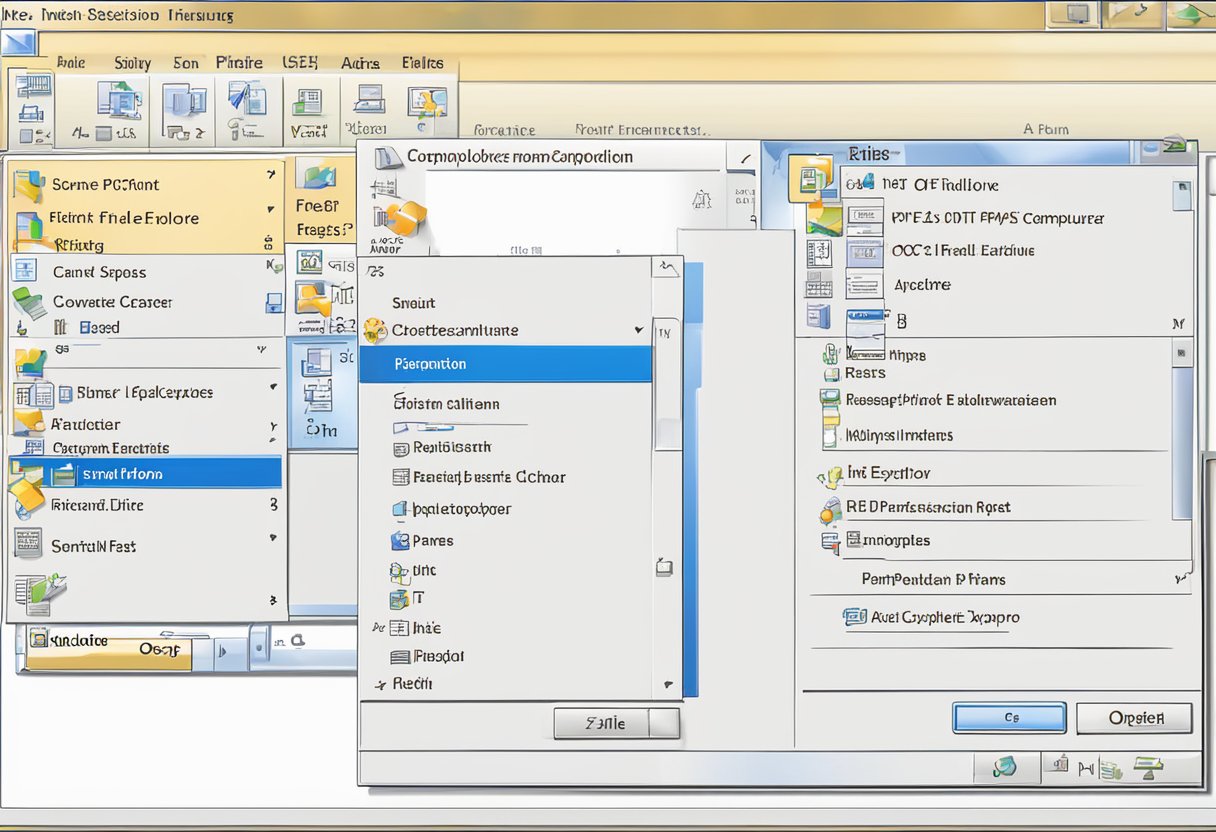Open the Croettesamluane dropdown arrow
The image size is (1216, 832).
[638, 330]
